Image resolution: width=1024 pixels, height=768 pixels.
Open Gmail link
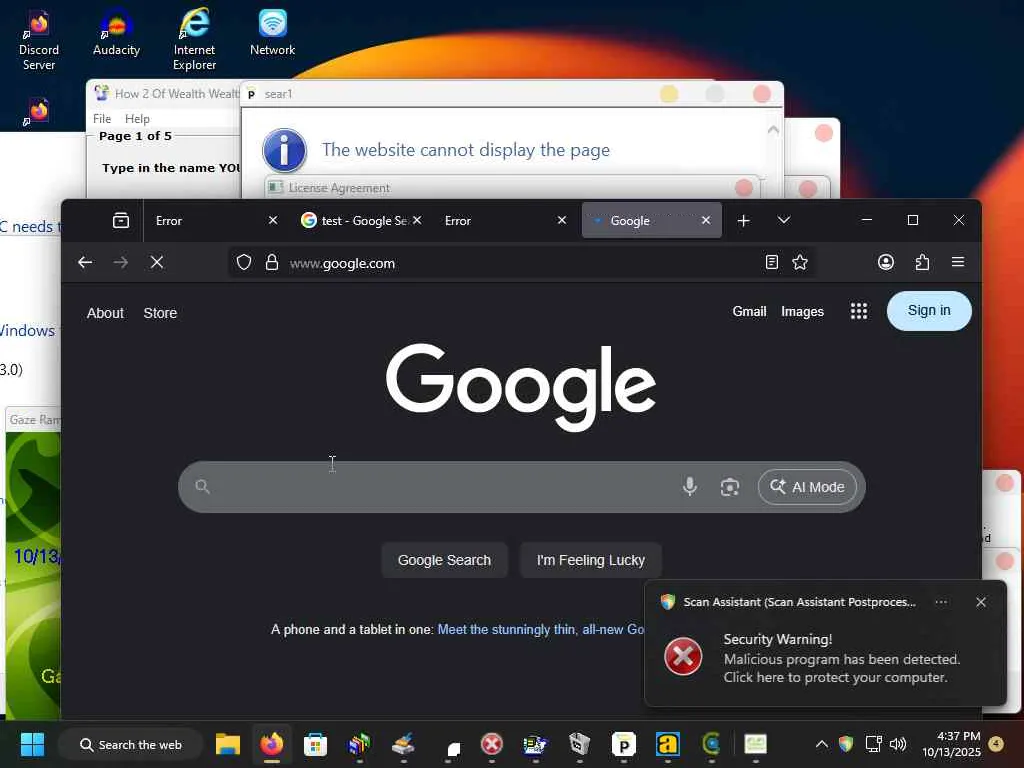tap(749, 312)
